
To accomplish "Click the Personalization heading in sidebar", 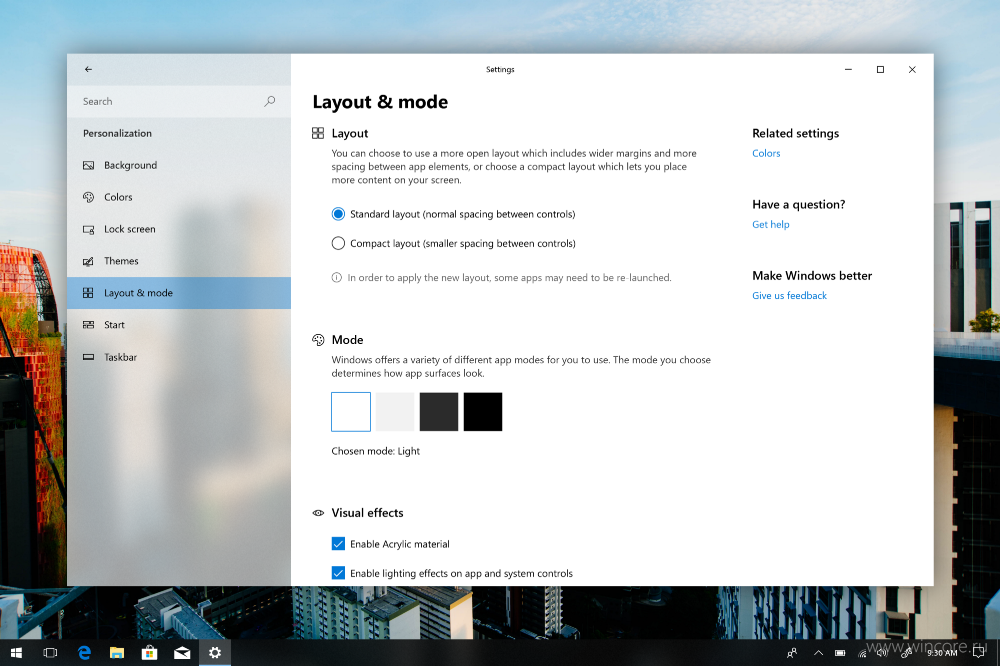I will [117, 133].
